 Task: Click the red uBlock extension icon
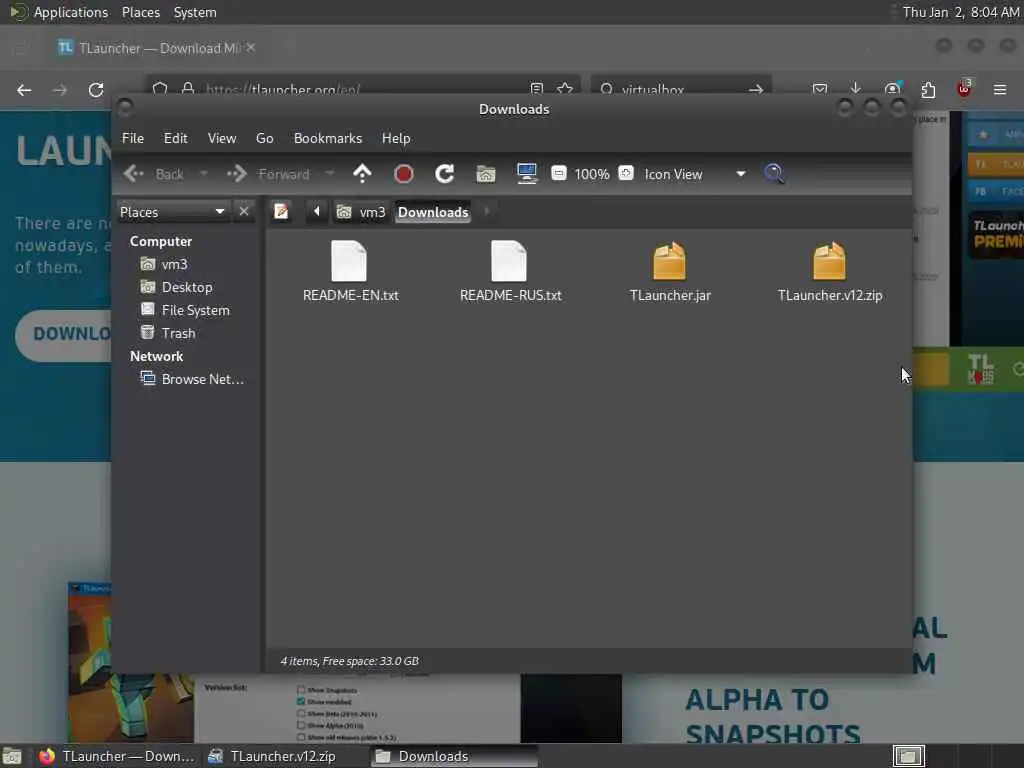coord(964,89)
